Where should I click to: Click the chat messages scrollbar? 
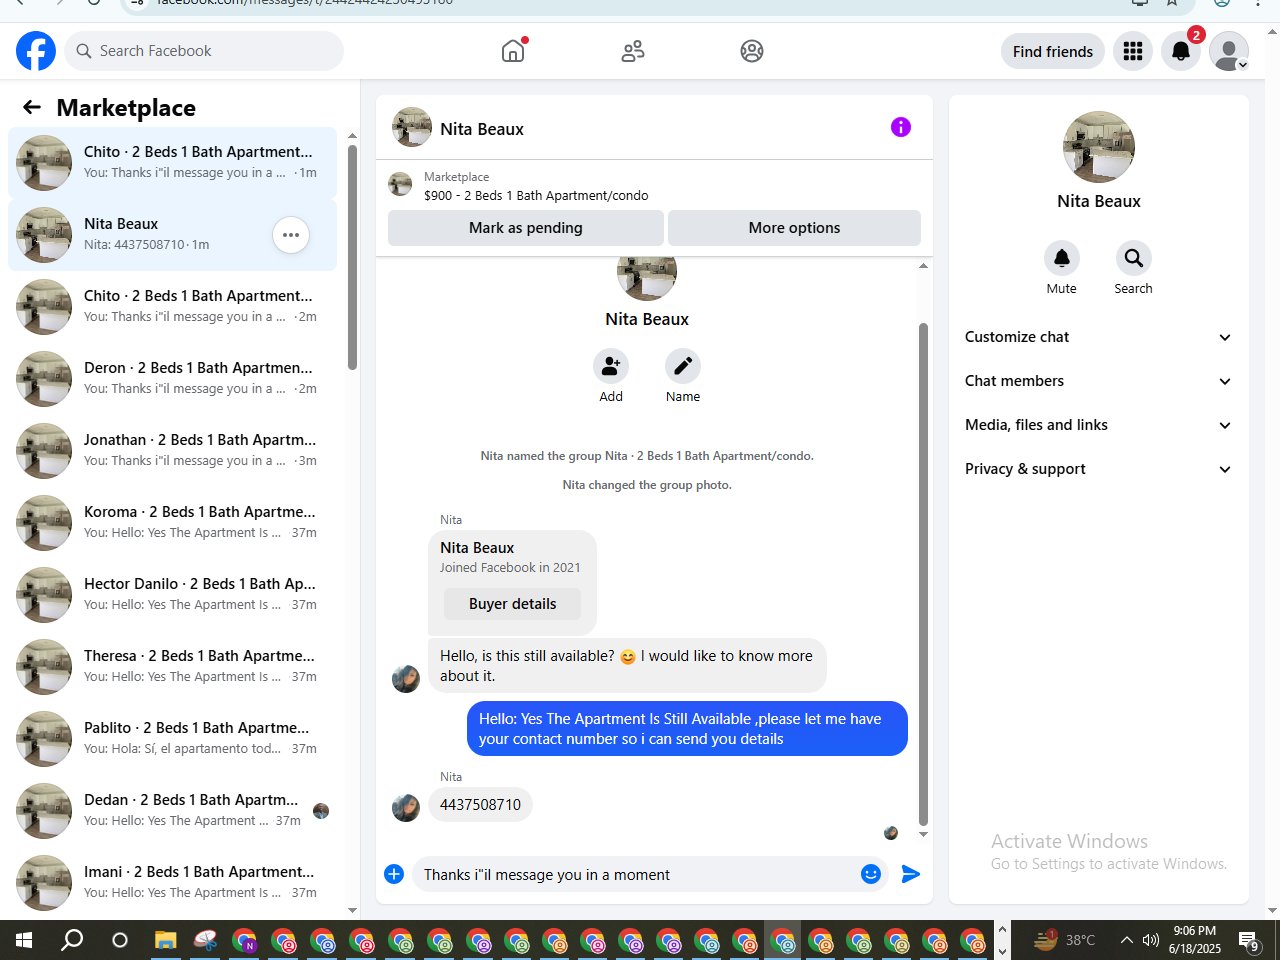[x=923, y=575]
